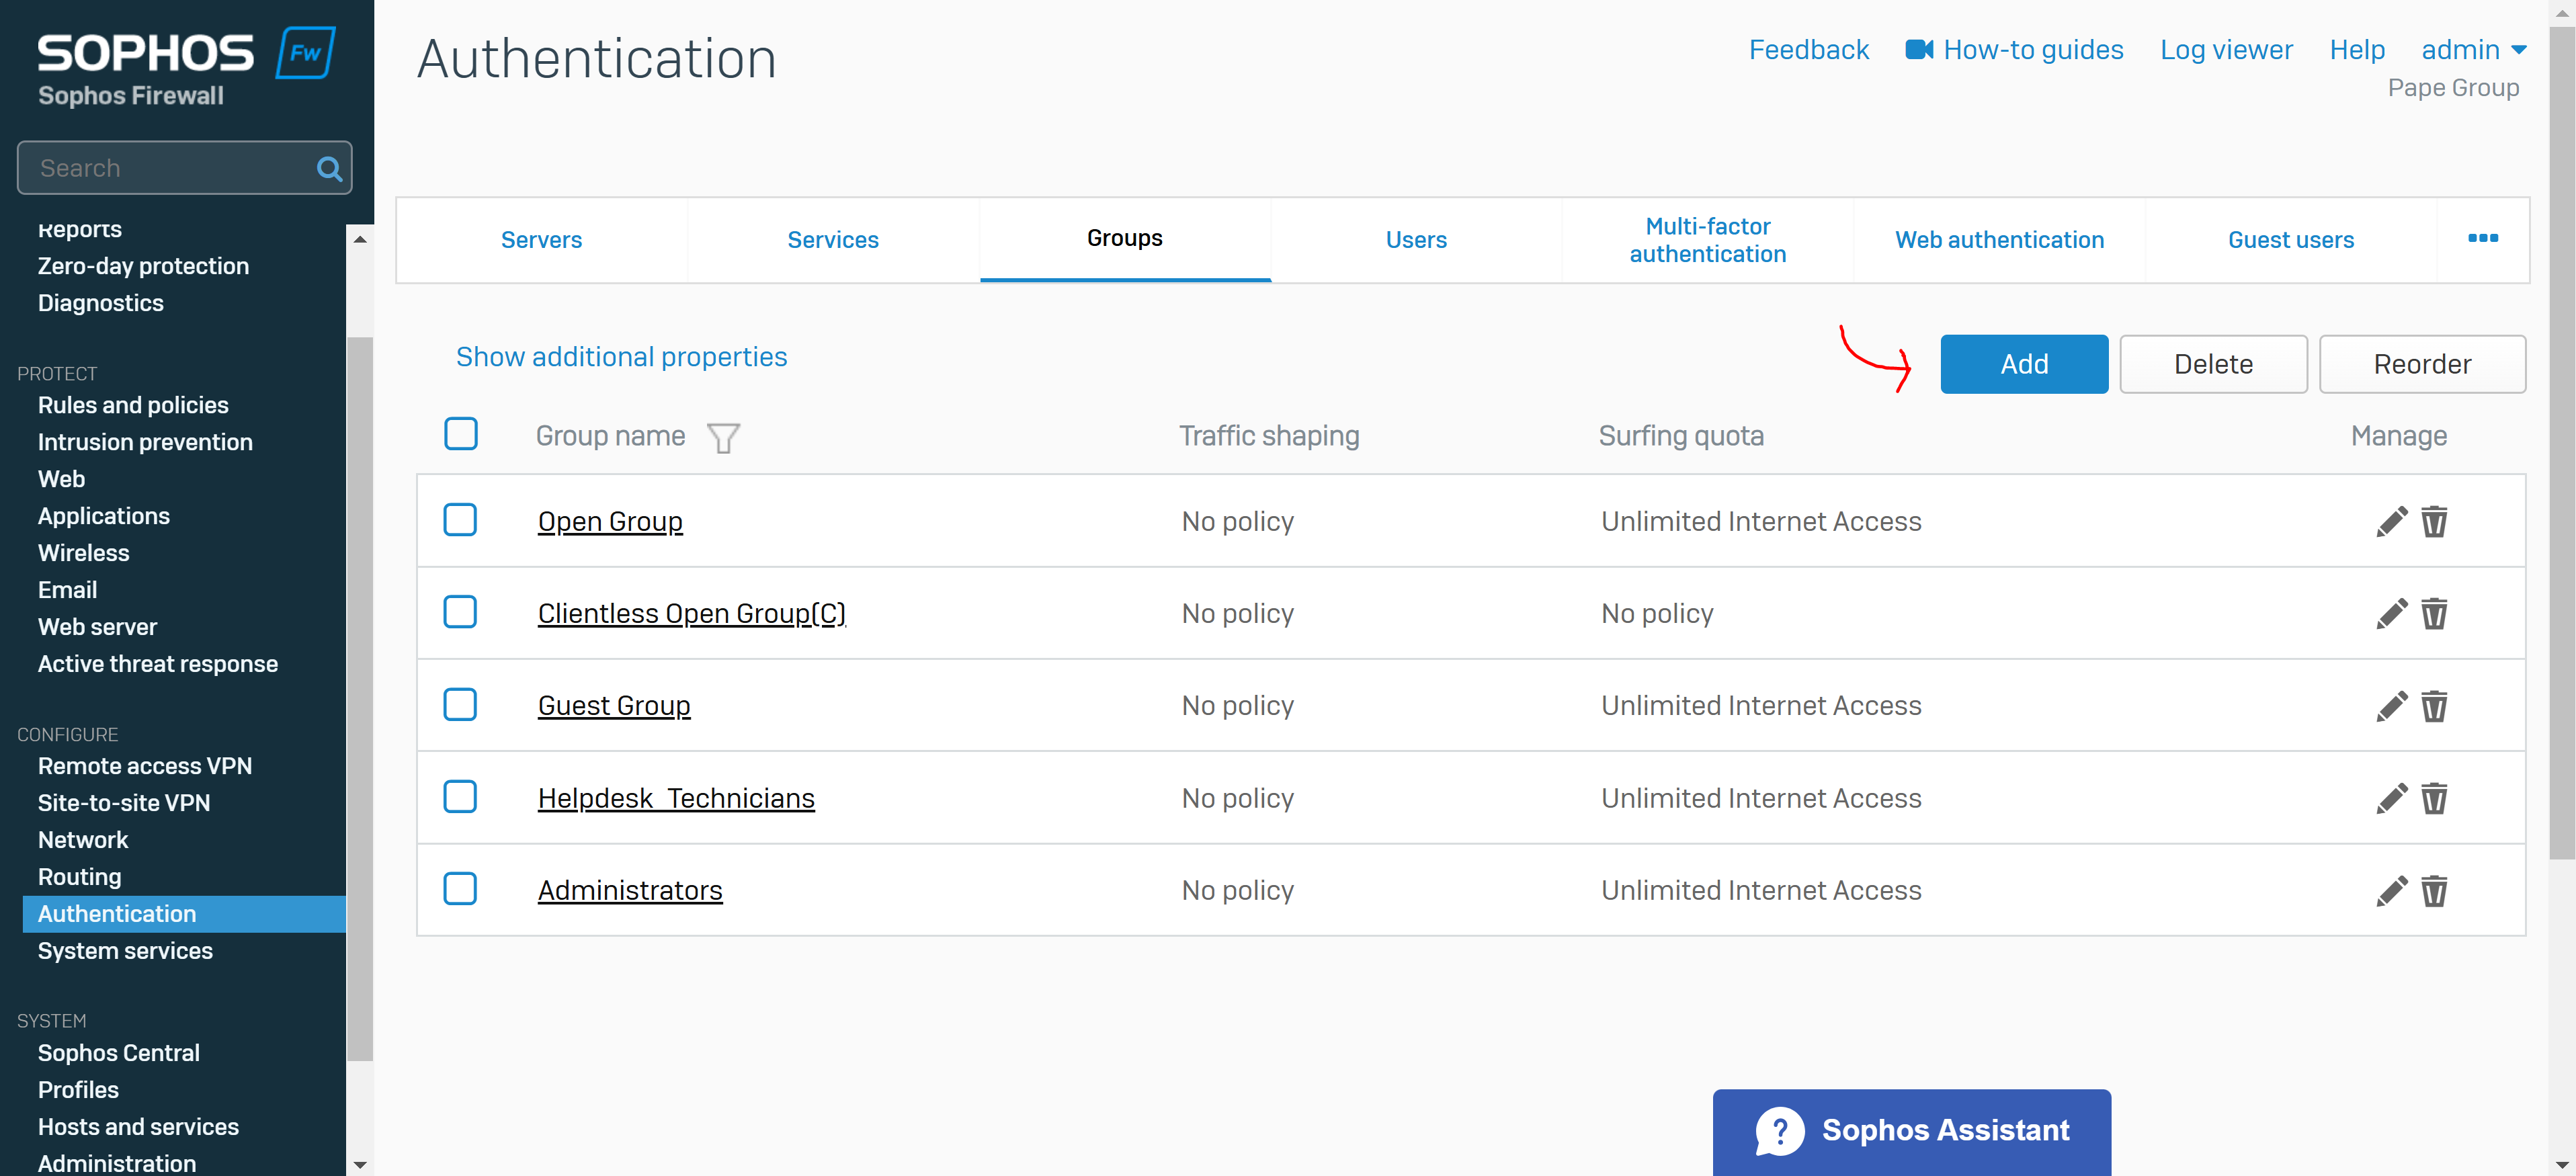
Task: Open the Users tab
Action: click(1416, 240)
